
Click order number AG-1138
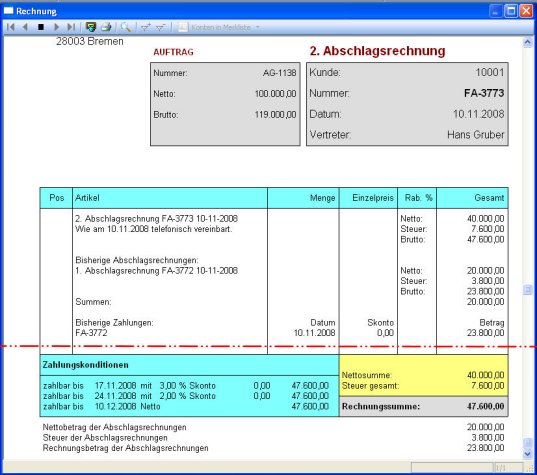coord(279,73)
